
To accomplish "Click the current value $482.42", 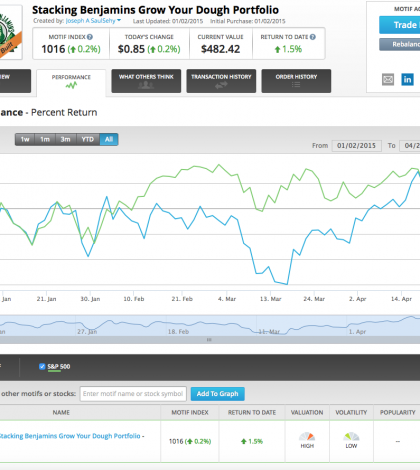I will point(220,49).
